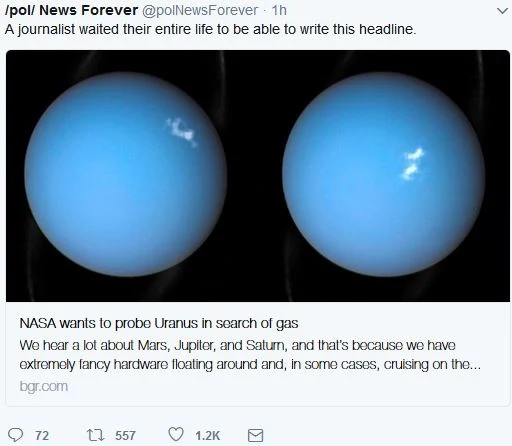Click the envelope direct message icon
Image resolution: width=512 pixels, height=446 pixels.
(x=255, y=435)
